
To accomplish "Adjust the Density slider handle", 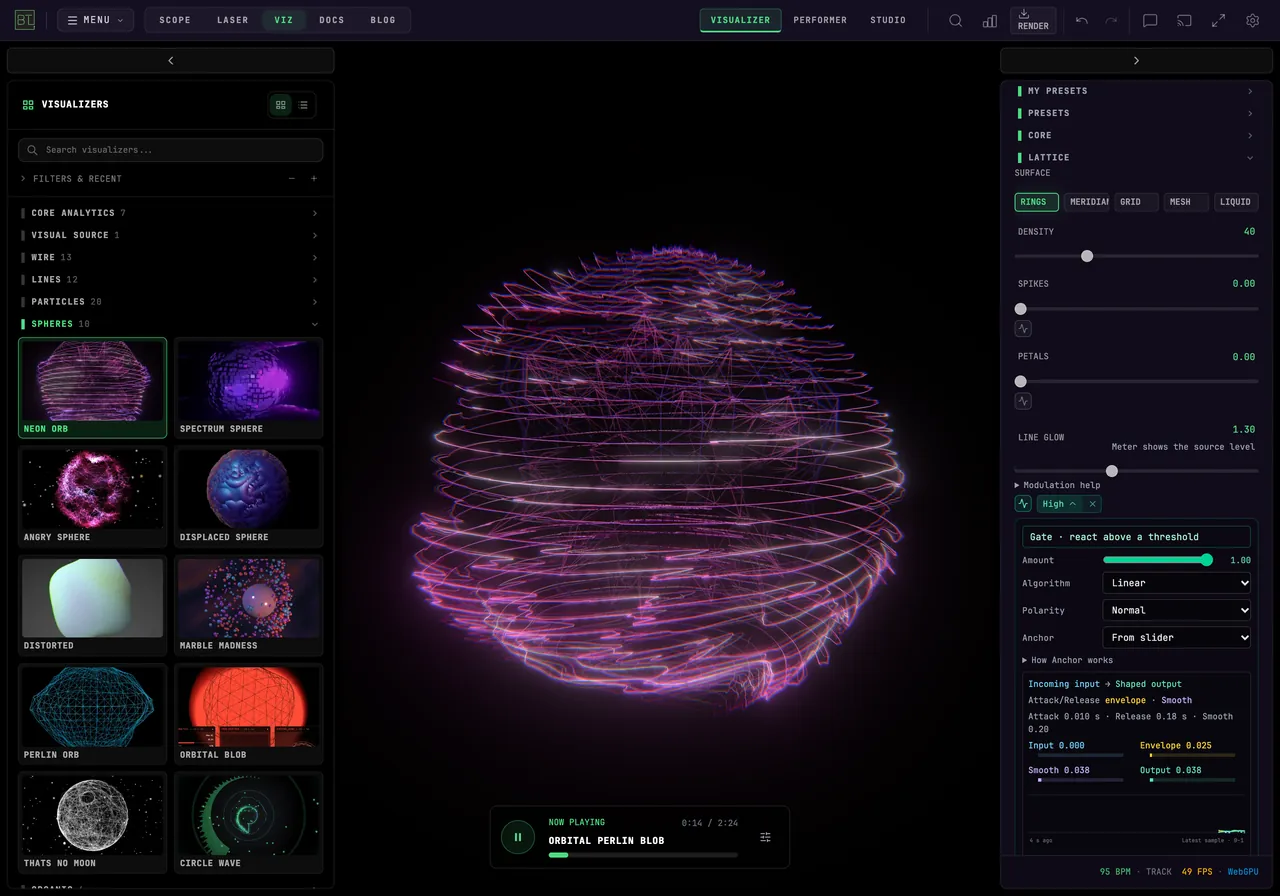I will [x=1087, y=256].
